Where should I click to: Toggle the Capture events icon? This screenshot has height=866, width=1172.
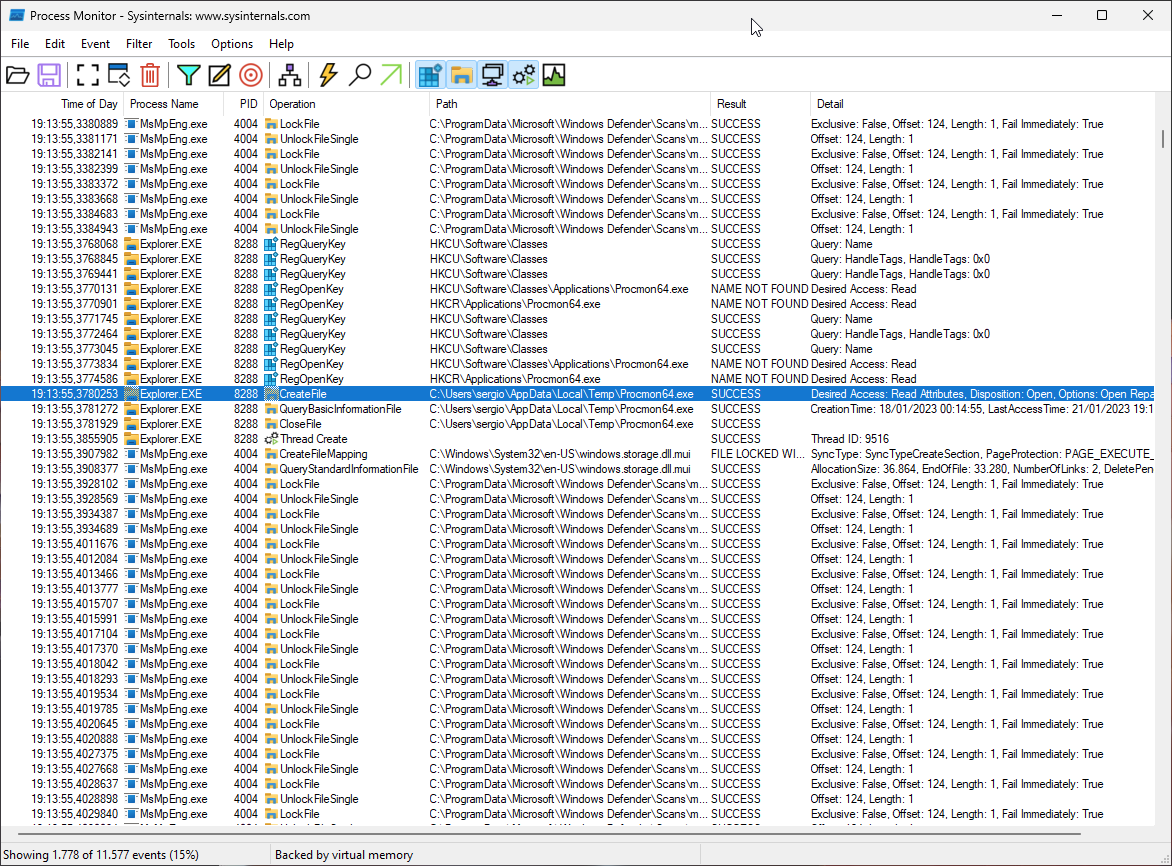[x=87, y=75]
